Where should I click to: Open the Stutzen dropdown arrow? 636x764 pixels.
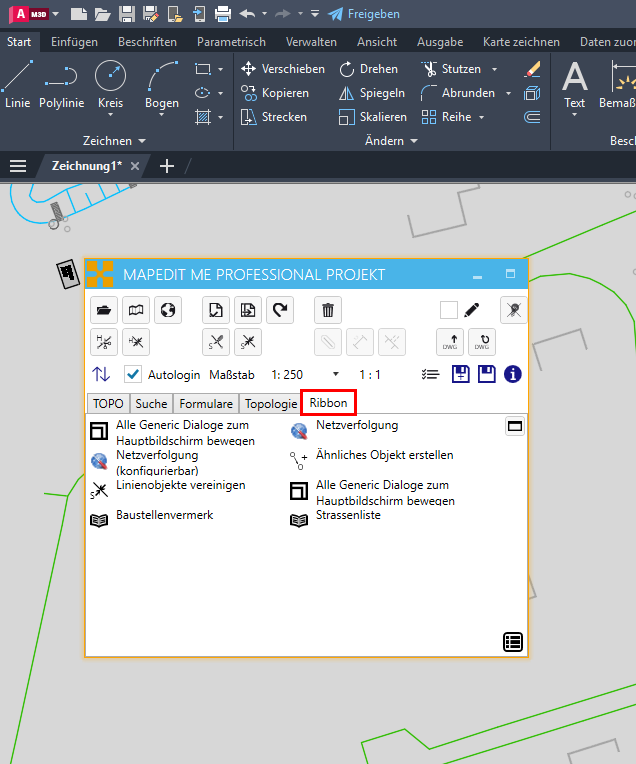(494, 69)
